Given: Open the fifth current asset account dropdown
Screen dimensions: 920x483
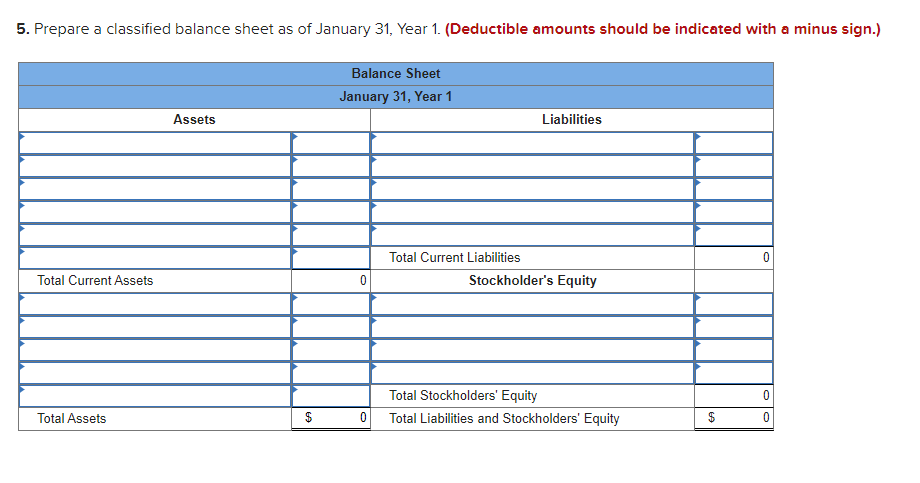Looking at the screenshot, I should pos(155,235).
